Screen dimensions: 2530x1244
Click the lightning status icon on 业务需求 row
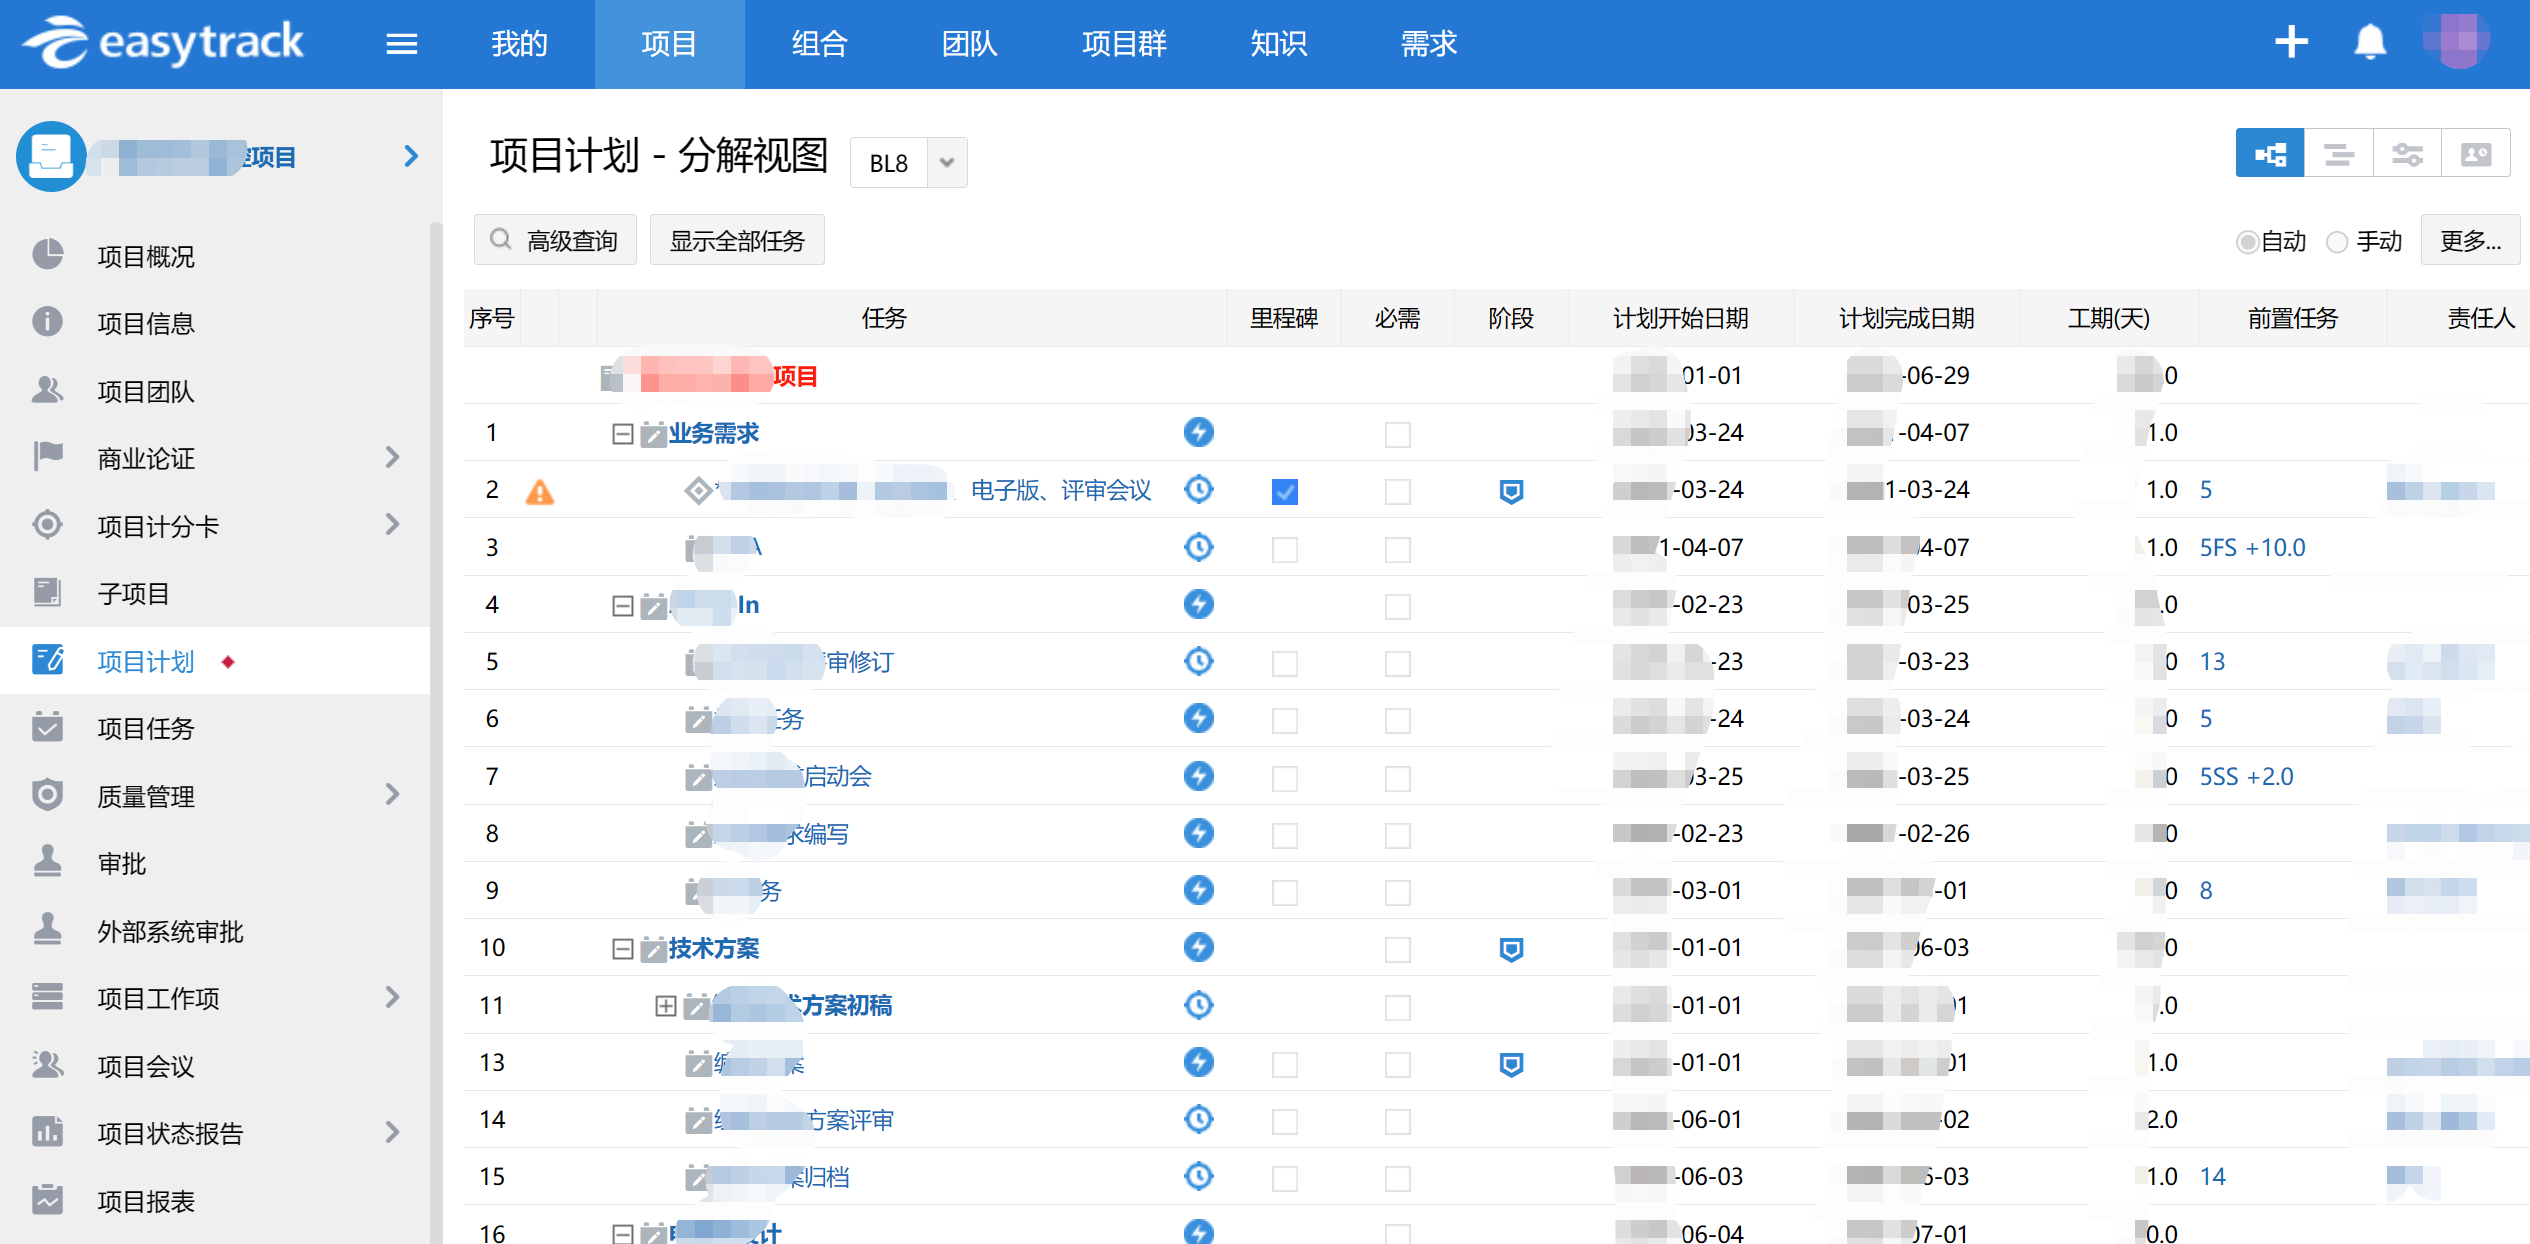[1198, 433]
